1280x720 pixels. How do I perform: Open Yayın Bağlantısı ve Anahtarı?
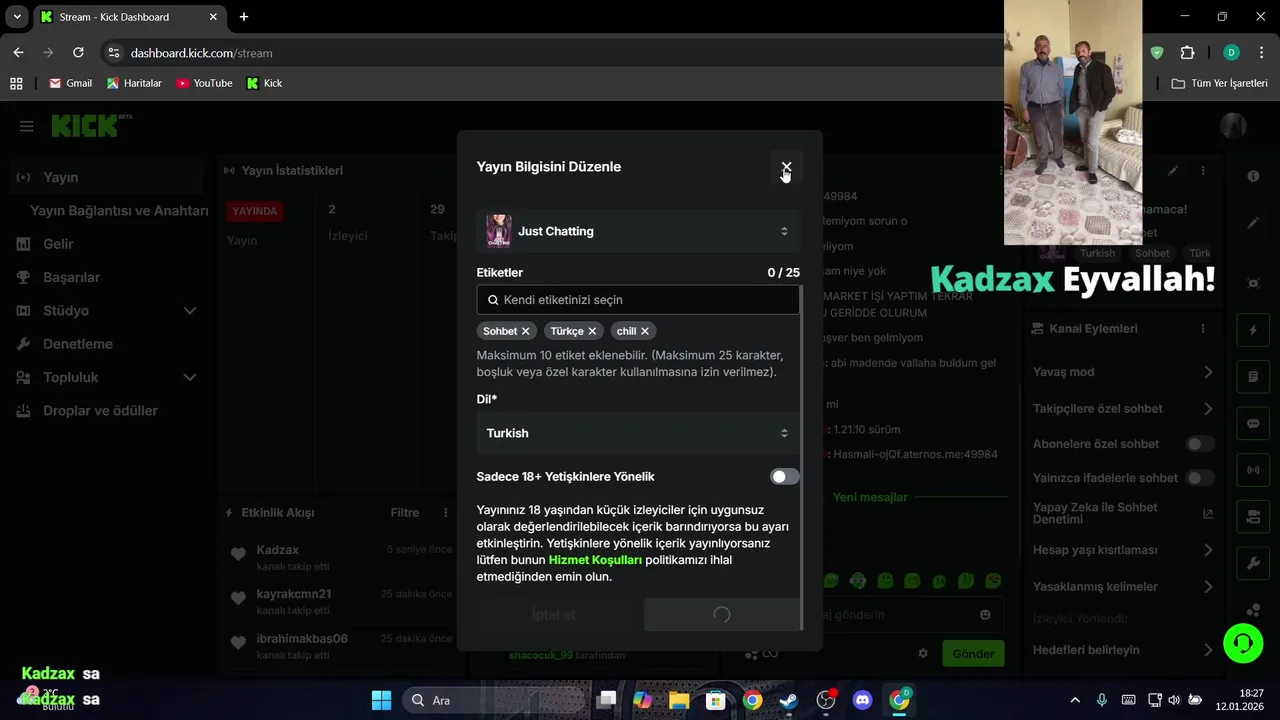point(119,211)
